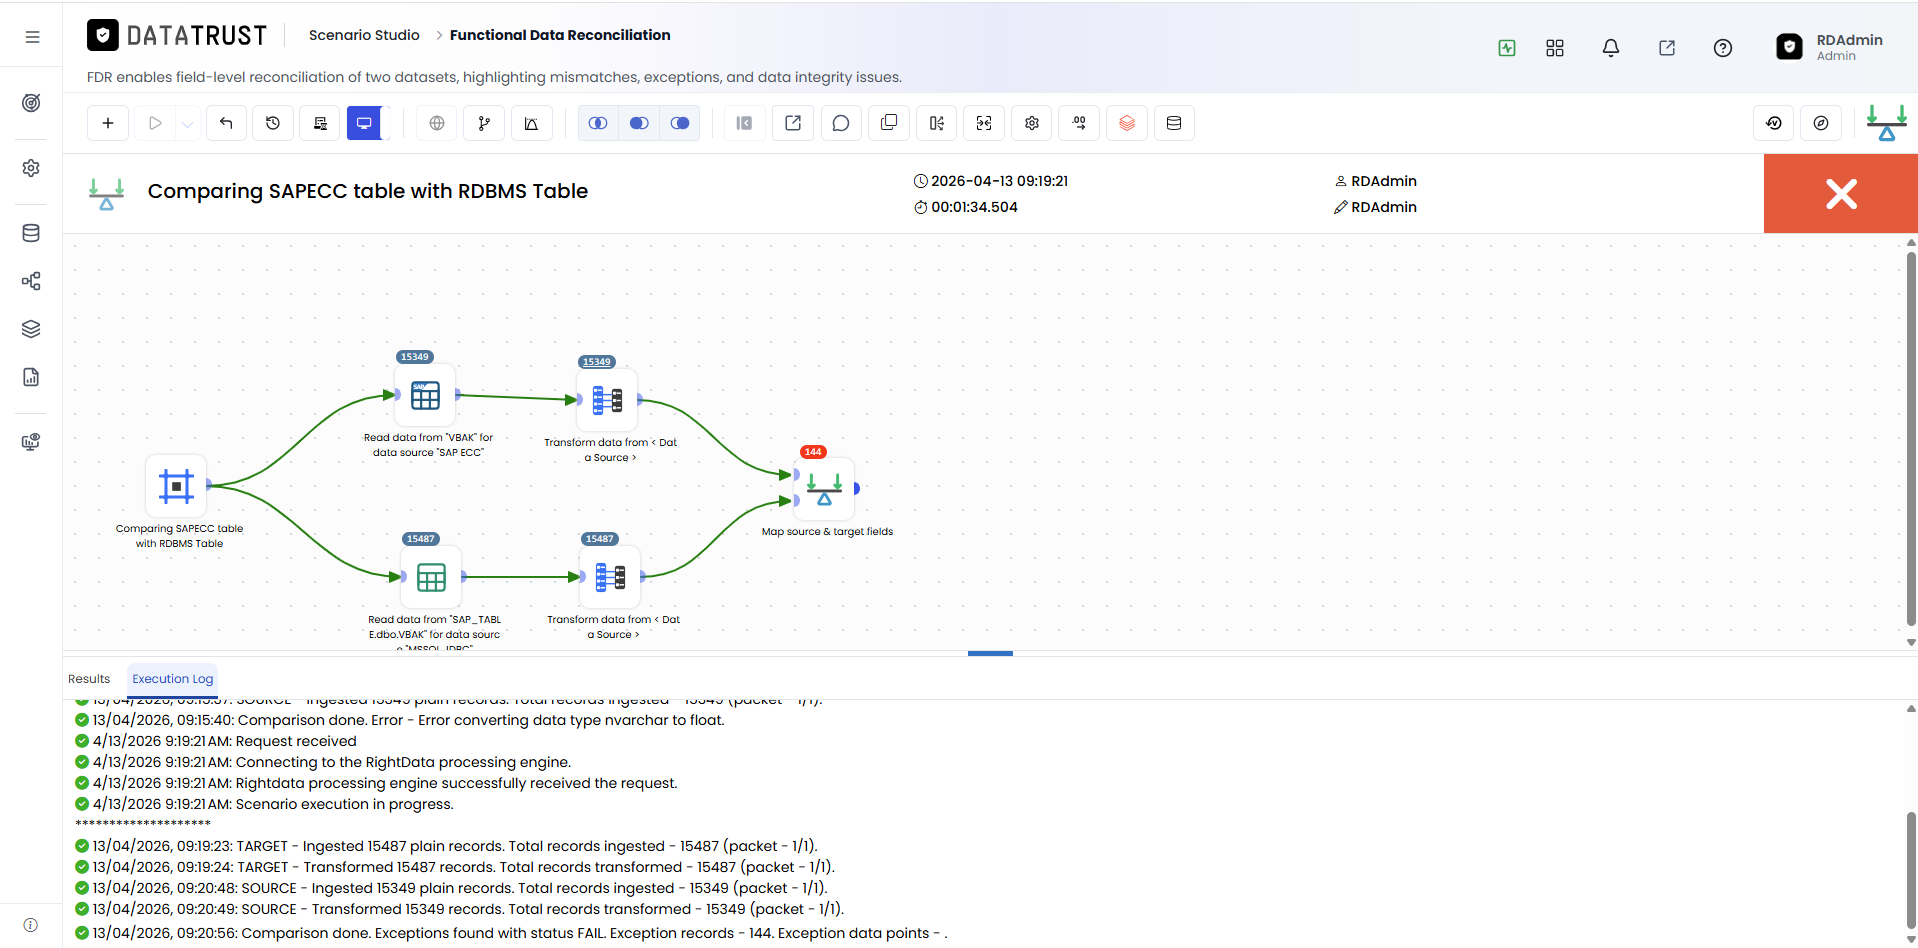Viewport: 1918px width, 948px height.
Task: Select the Comparing SAPECC table start node
Action: tap(176, 486)
